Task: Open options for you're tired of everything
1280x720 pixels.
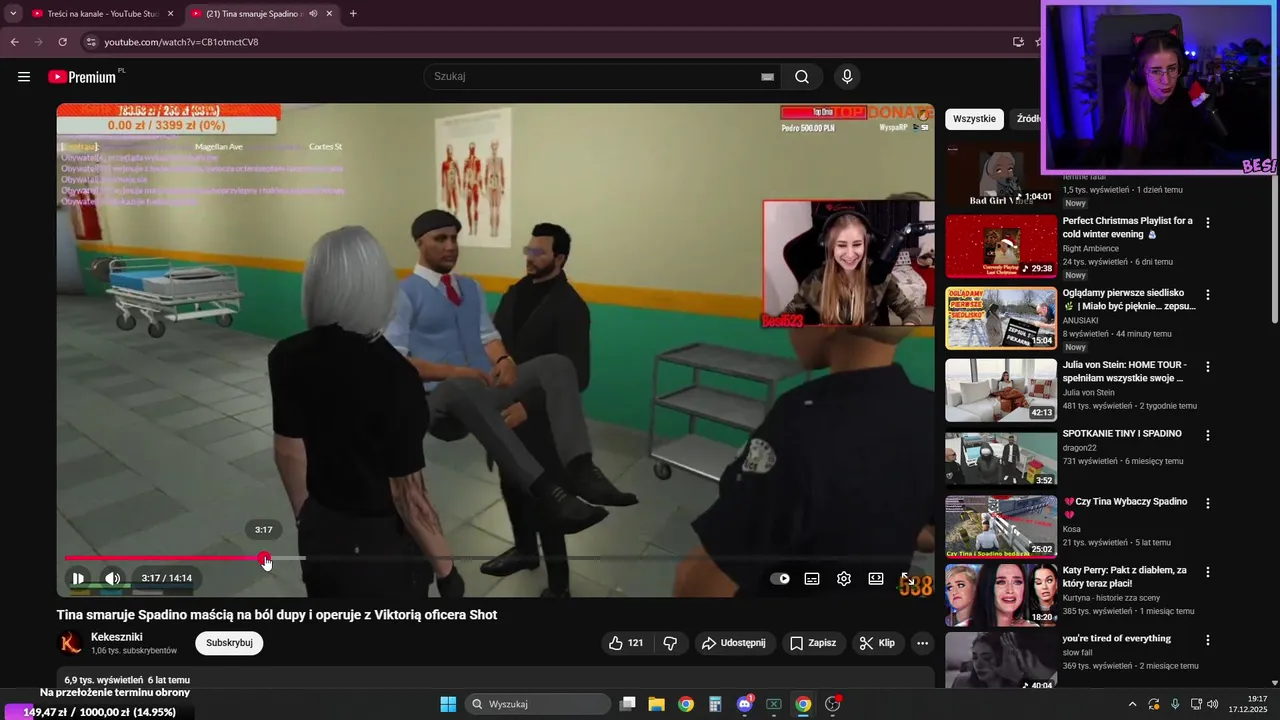Action: pos(1208,640)
